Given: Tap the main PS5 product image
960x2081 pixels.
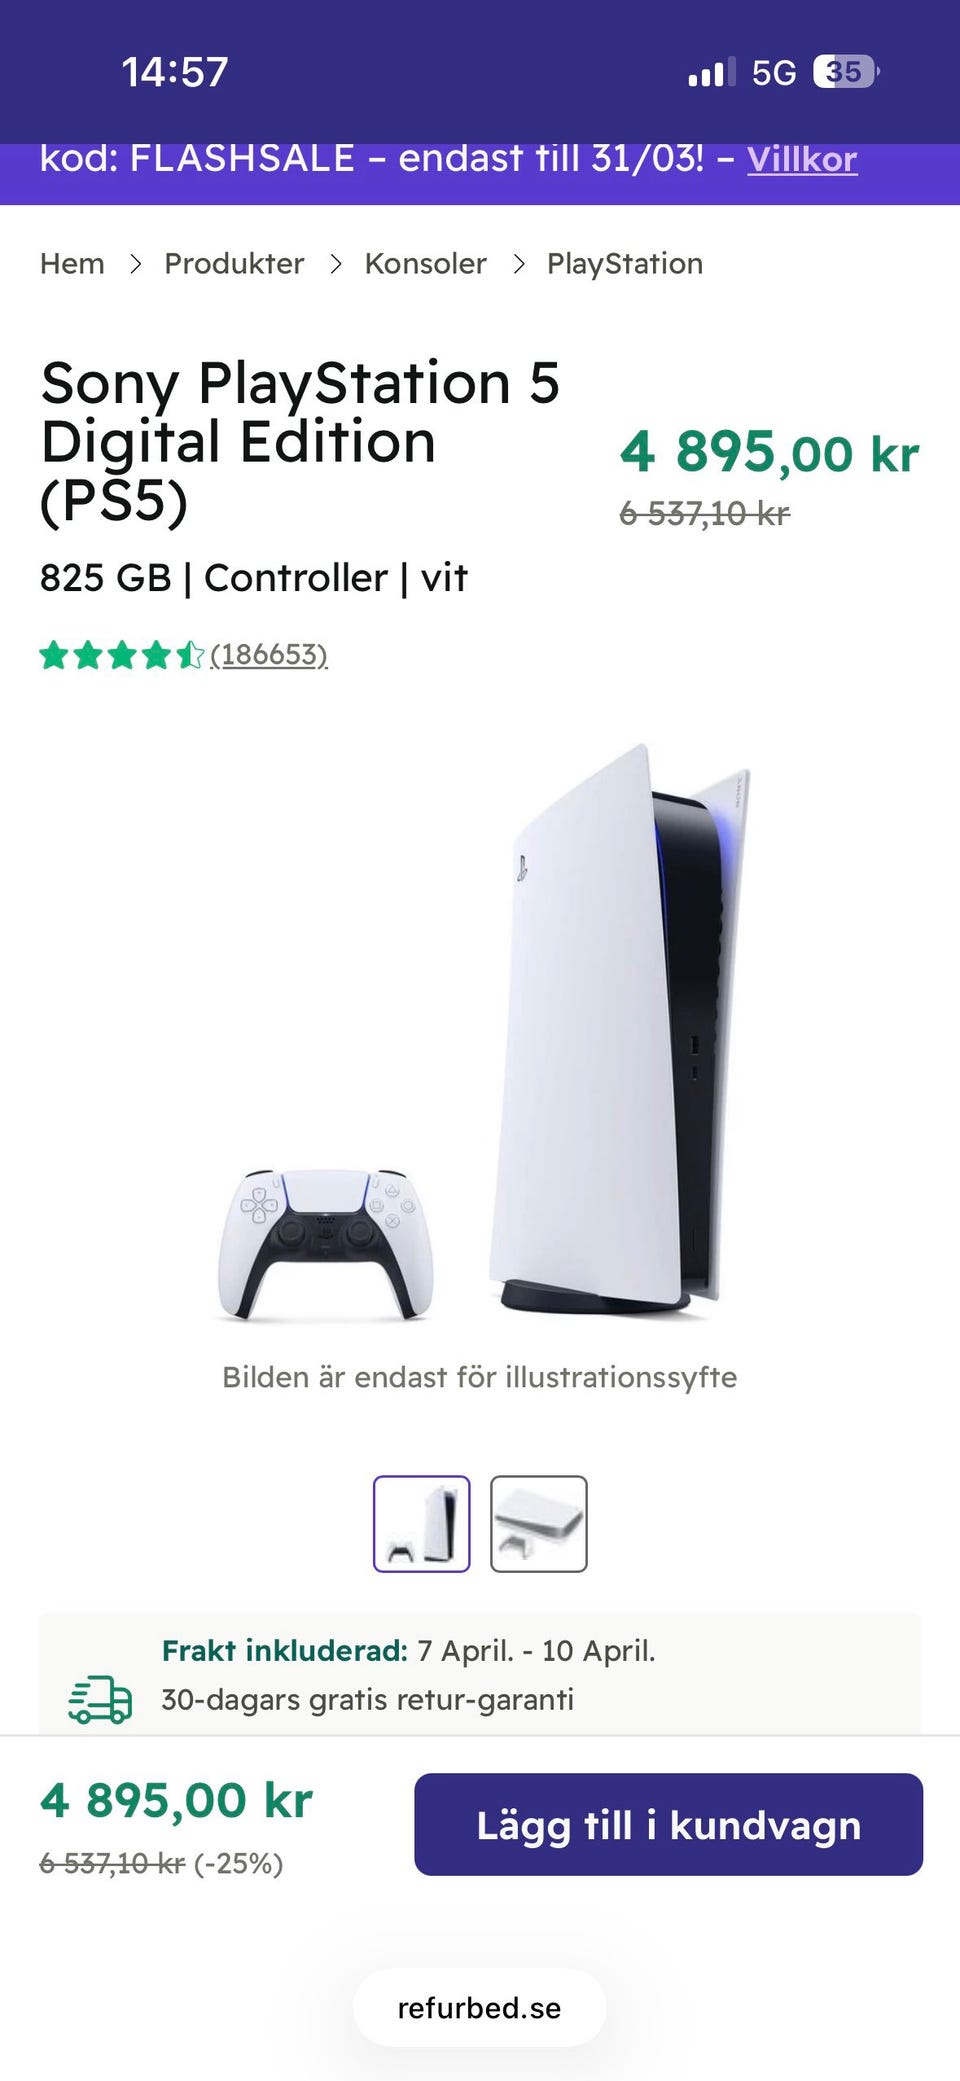Looking at the screenshot, I should coord(480,1030).
